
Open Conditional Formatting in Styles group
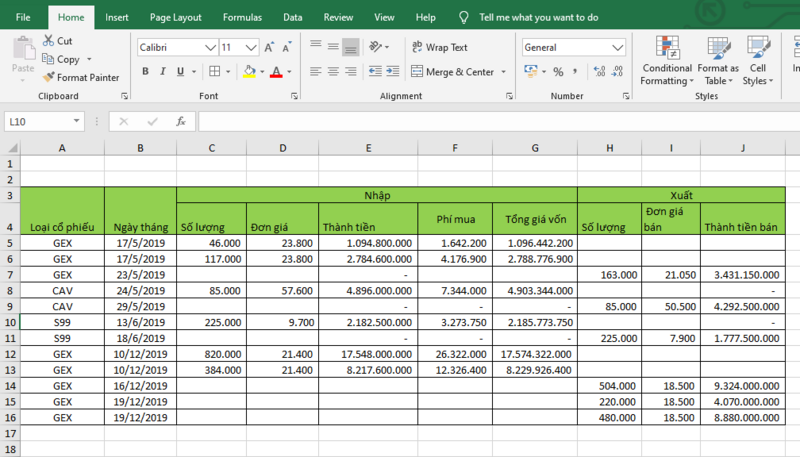coord(666,60)
